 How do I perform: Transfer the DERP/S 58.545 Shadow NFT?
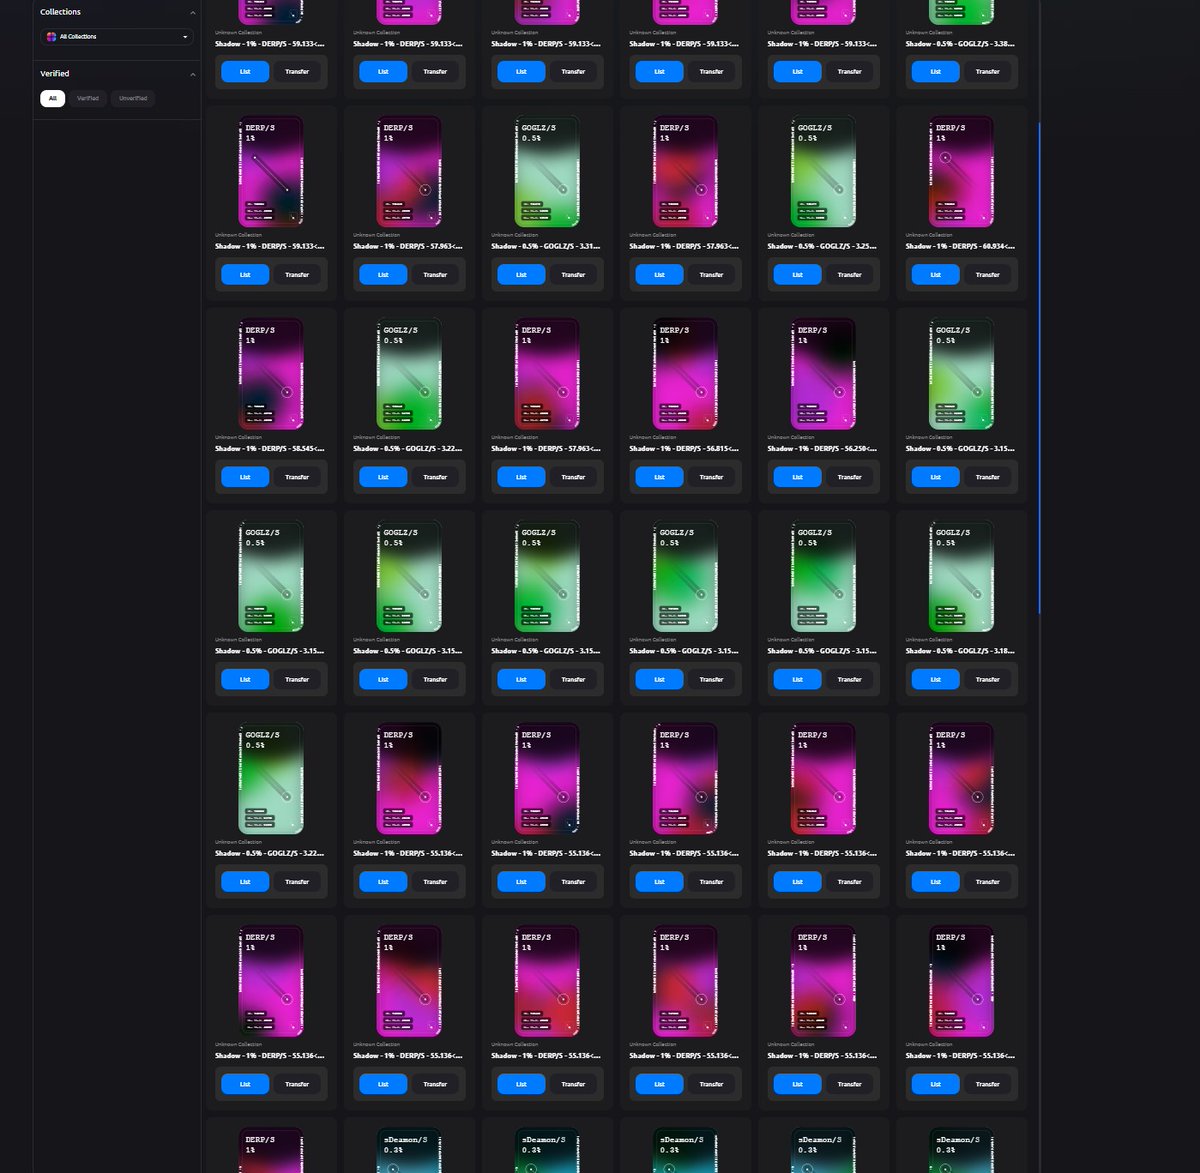(297, 477)
